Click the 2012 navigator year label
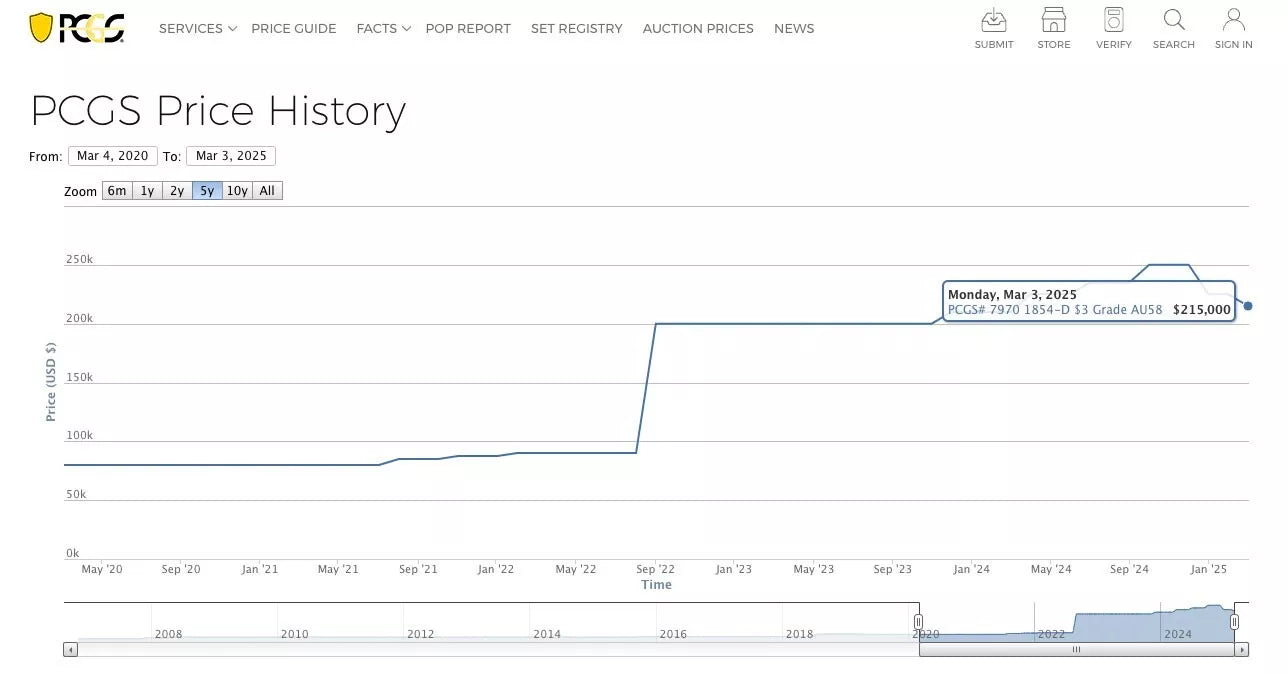The image size is (1288, 674). [x=420, y=634]
